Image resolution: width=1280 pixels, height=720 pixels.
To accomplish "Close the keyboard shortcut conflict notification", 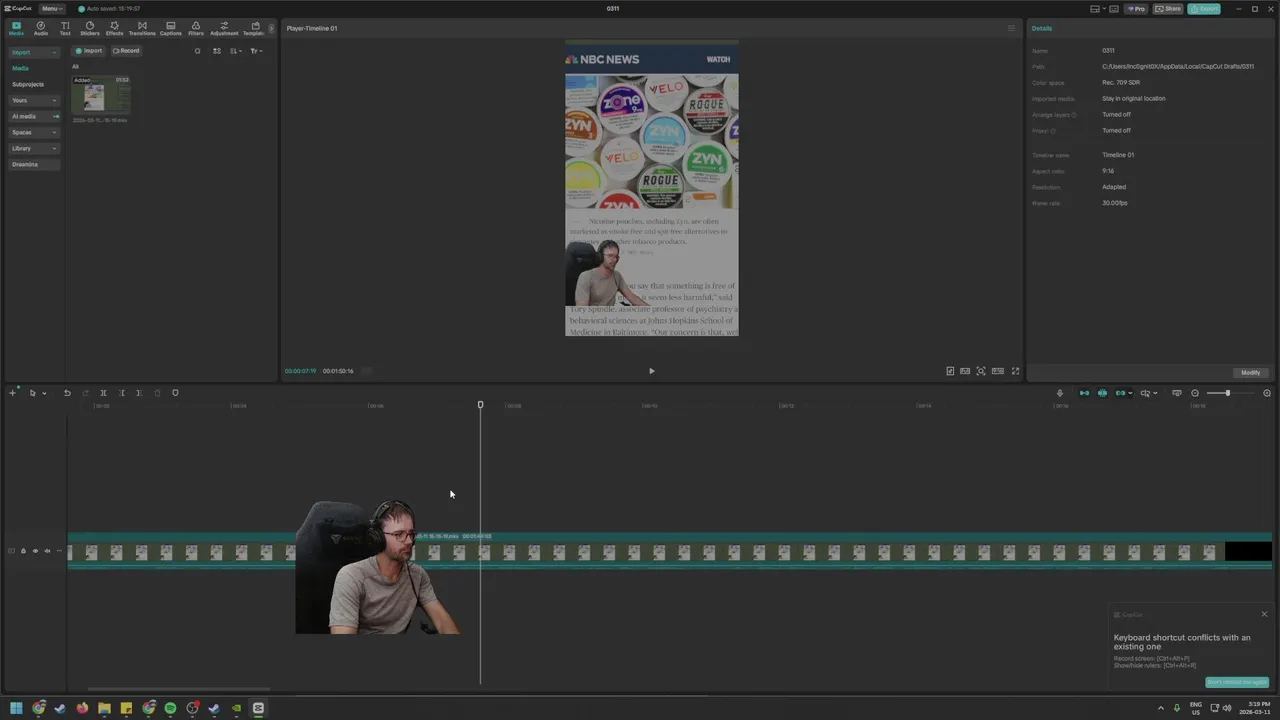I will click(1264, 614).
